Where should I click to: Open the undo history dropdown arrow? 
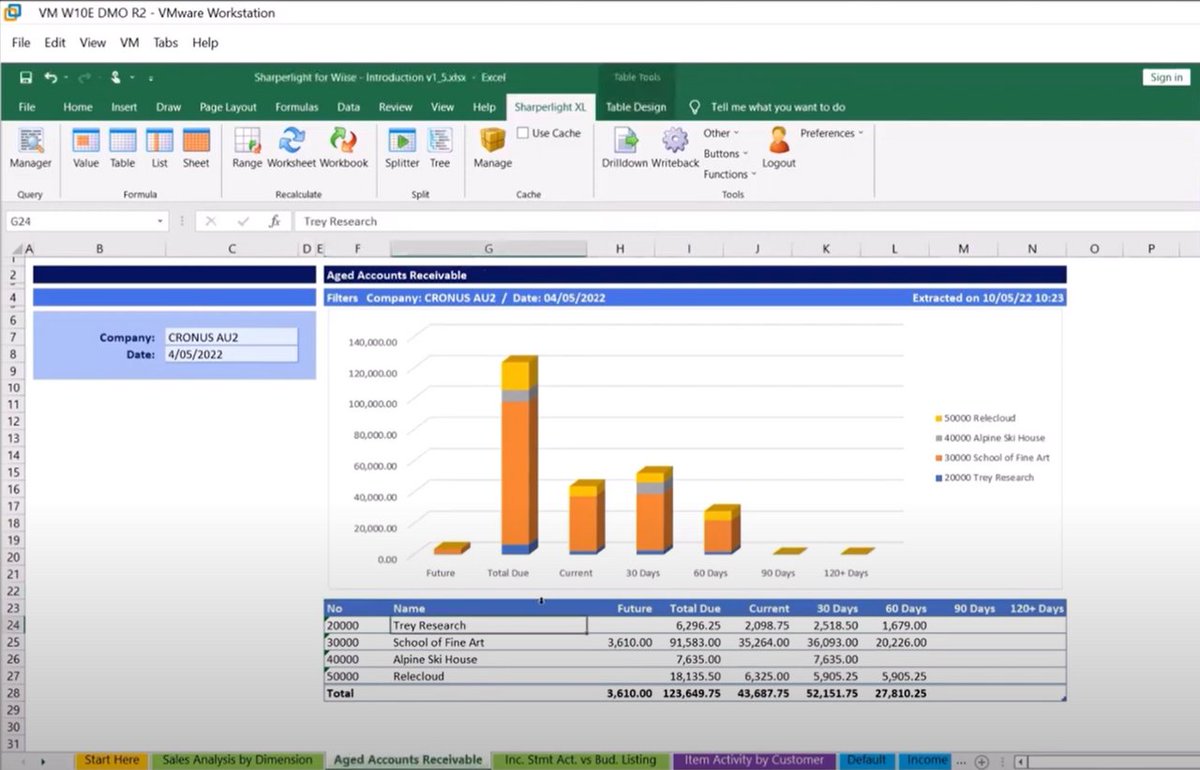(x=66, y=77)
